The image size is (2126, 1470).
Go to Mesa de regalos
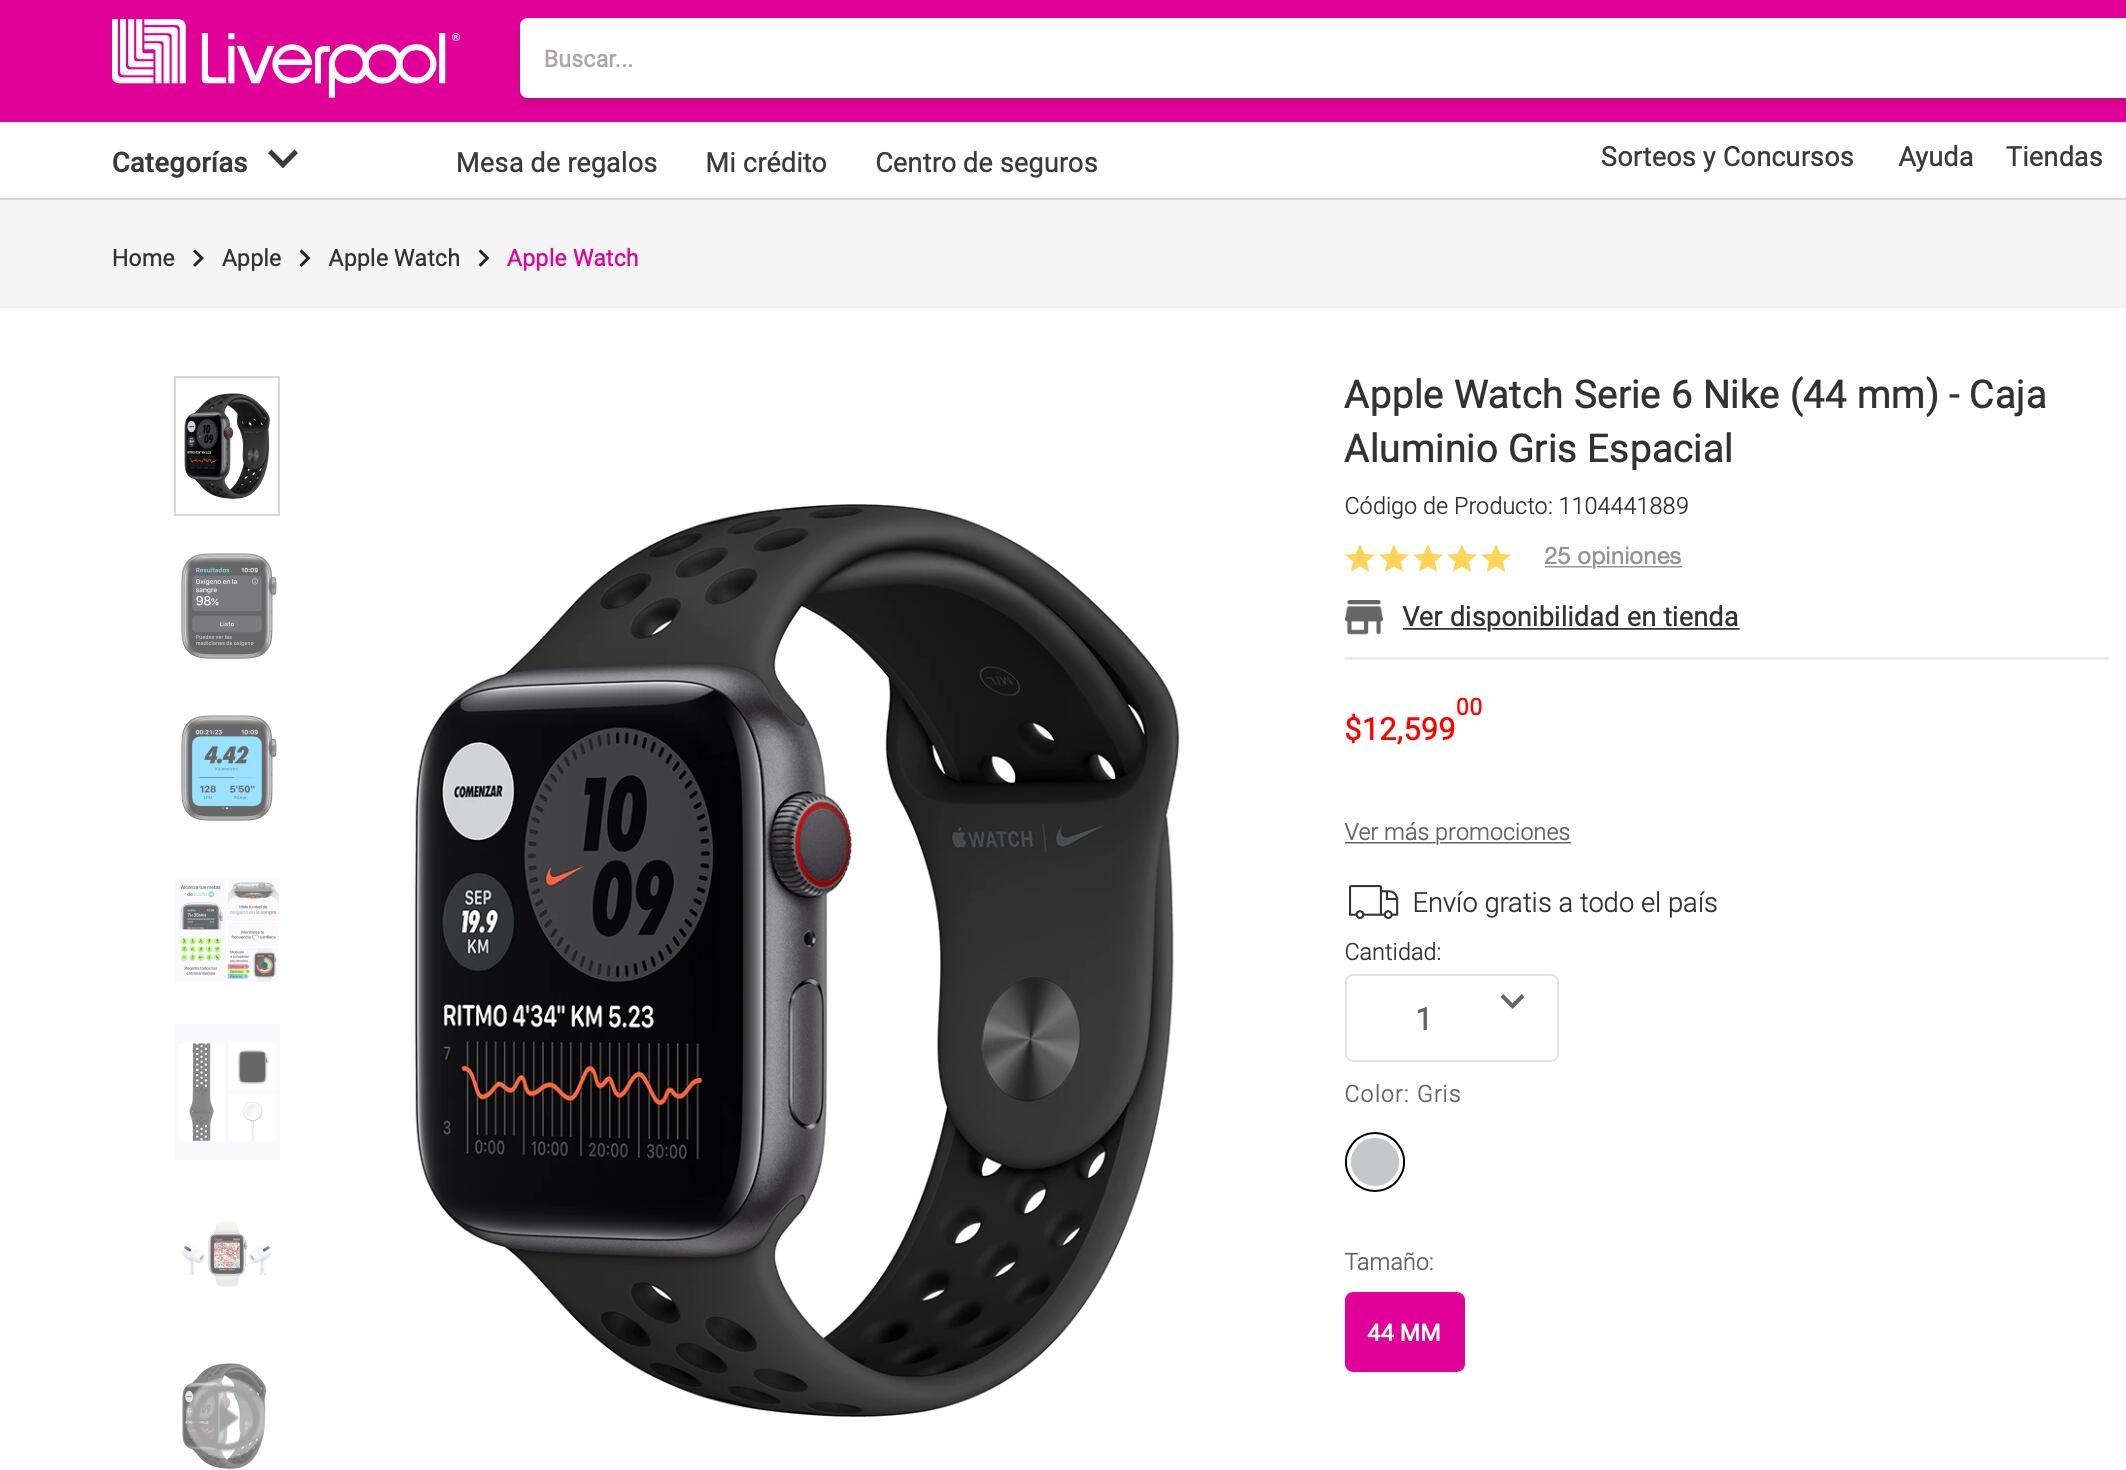[x=556, y=162]
